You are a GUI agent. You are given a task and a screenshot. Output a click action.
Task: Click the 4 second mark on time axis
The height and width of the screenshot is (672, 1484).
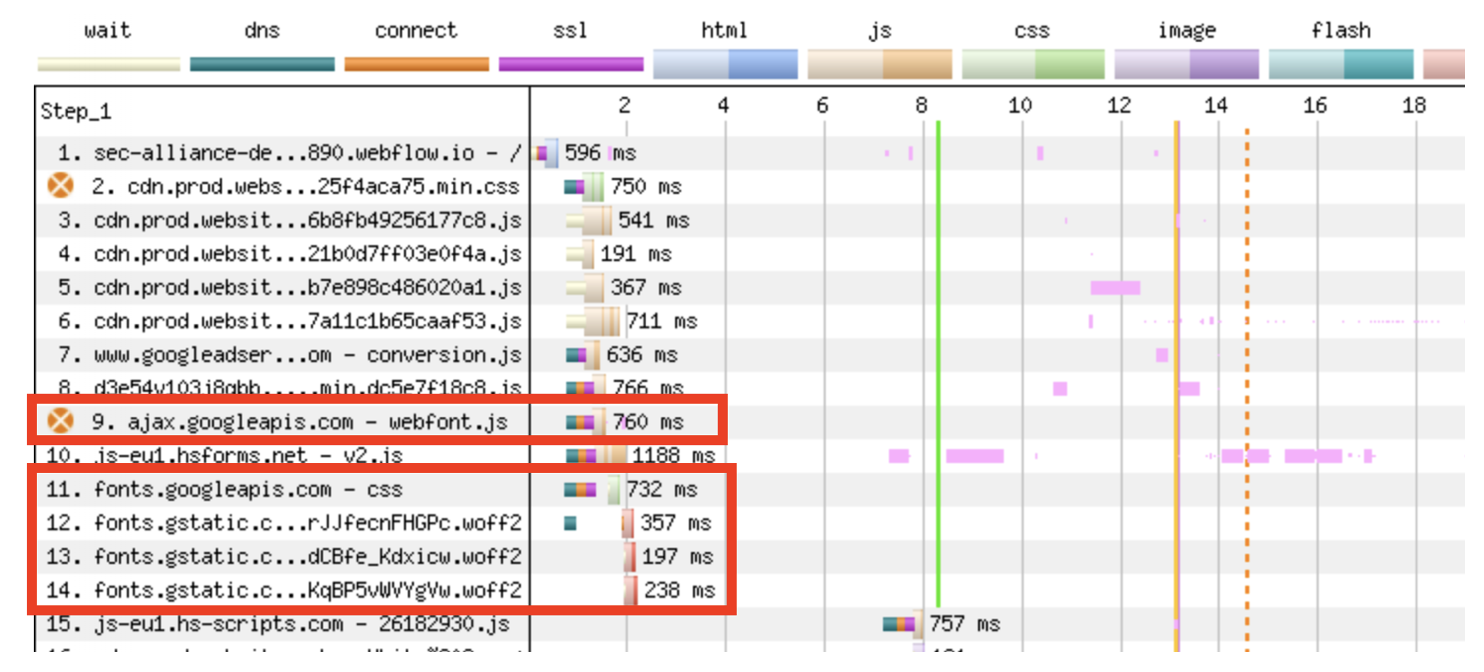click(724, 105)
